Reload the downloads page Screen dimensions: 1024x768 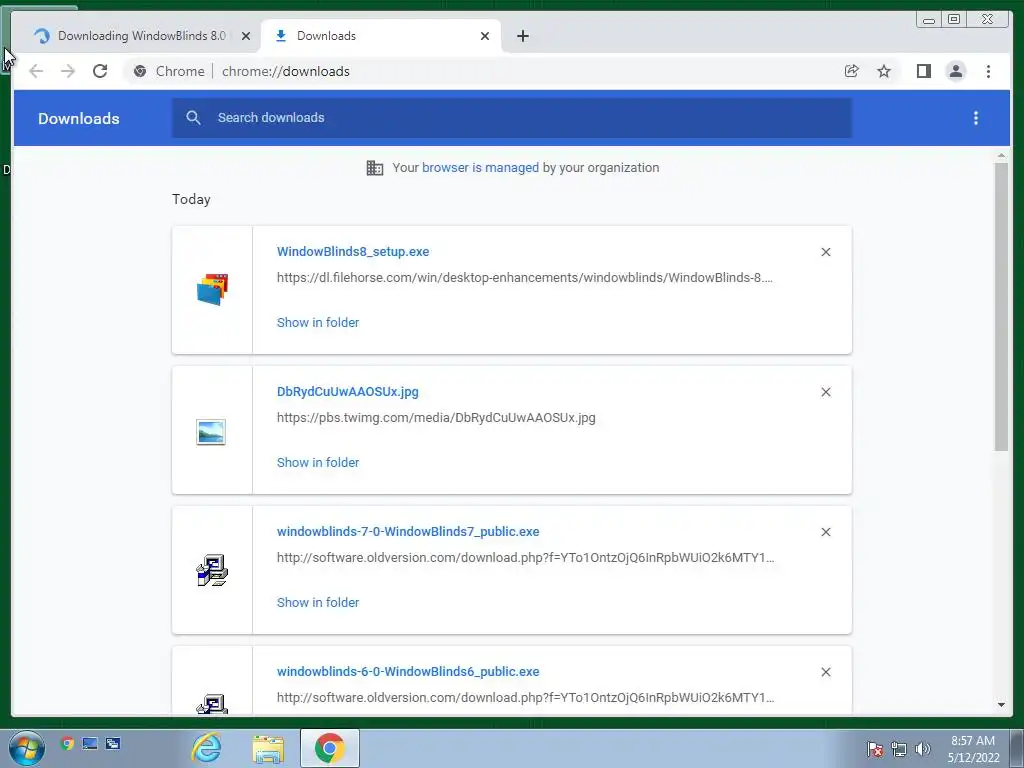click(x=100, y=71)
